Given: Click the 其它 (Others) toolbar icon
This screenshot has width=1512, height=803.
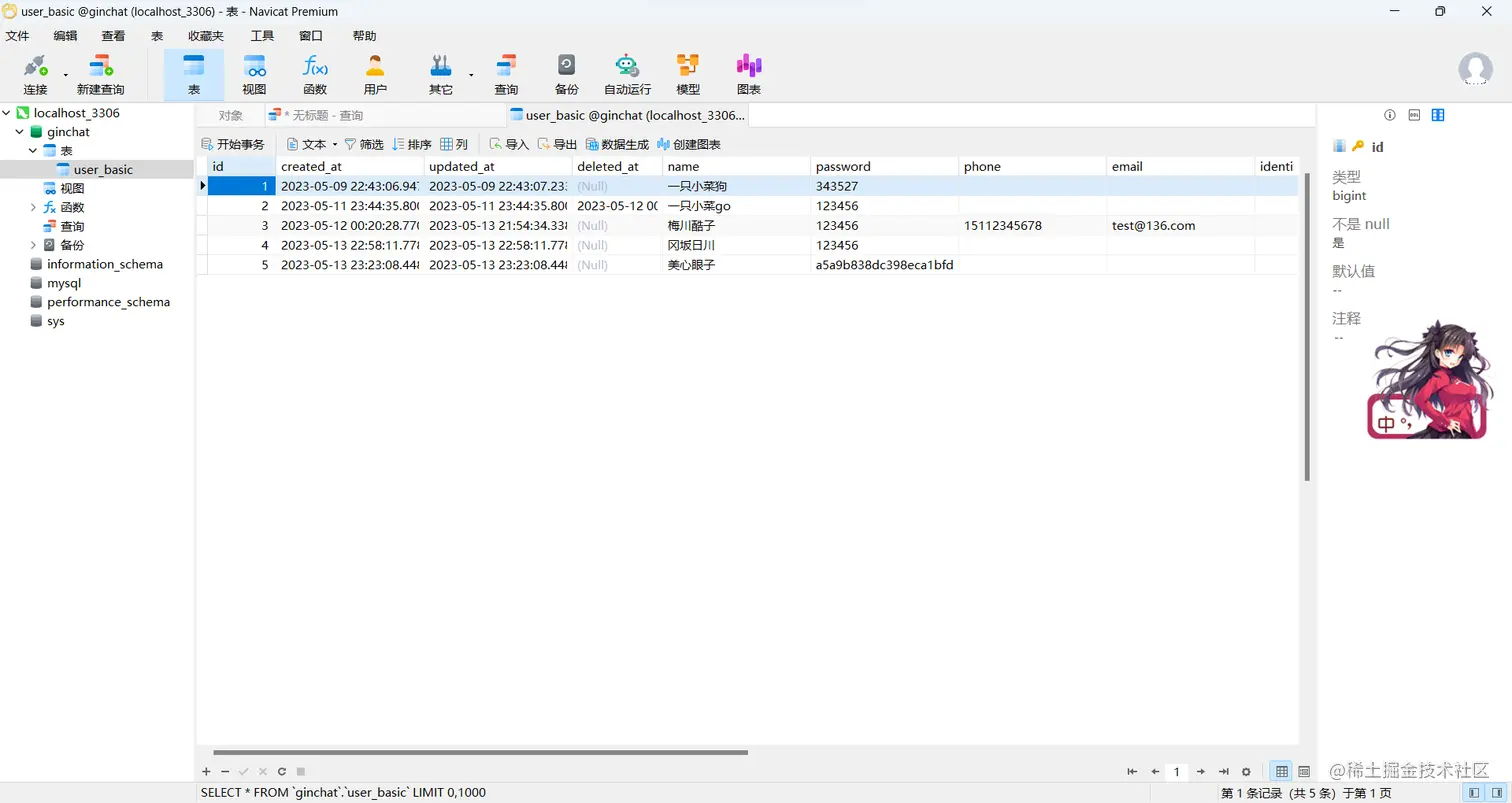Looking at the screenshot, I should (x=440, y=75).
